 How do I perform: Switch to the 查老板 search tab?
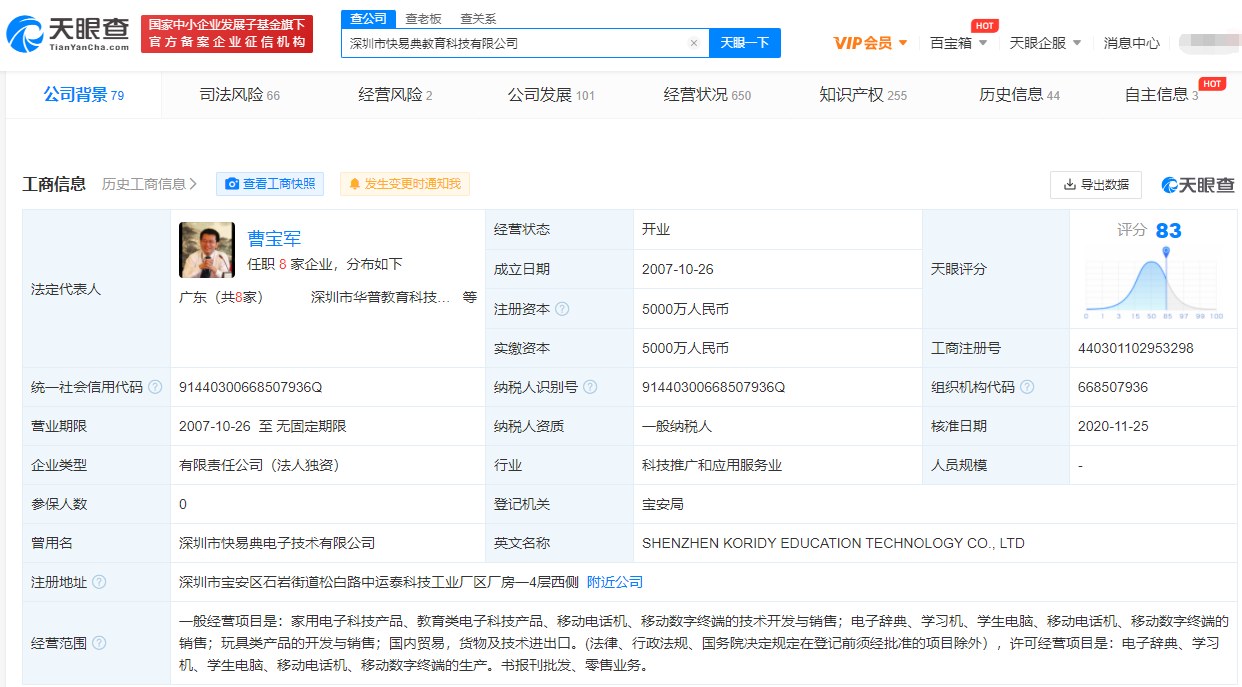[x=423, y=19]
